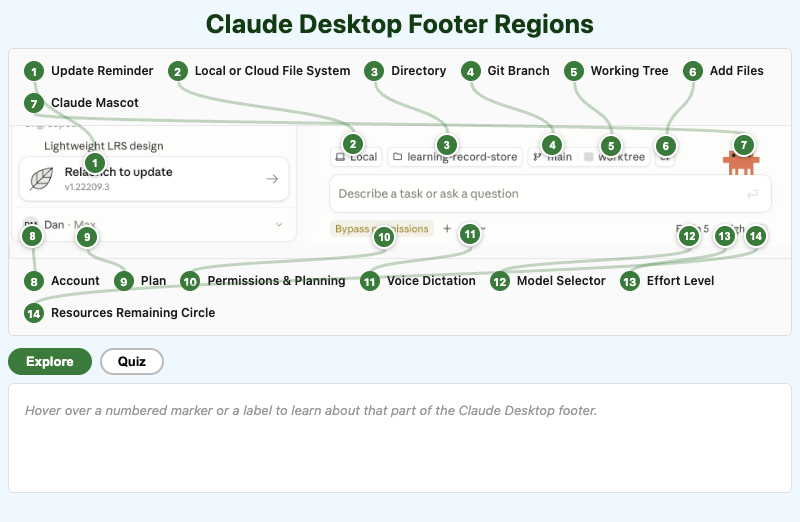The image size is (800, 522).
Task: Pick the Resources Remaining Circle legend label
Action: [x=133, y=313]
